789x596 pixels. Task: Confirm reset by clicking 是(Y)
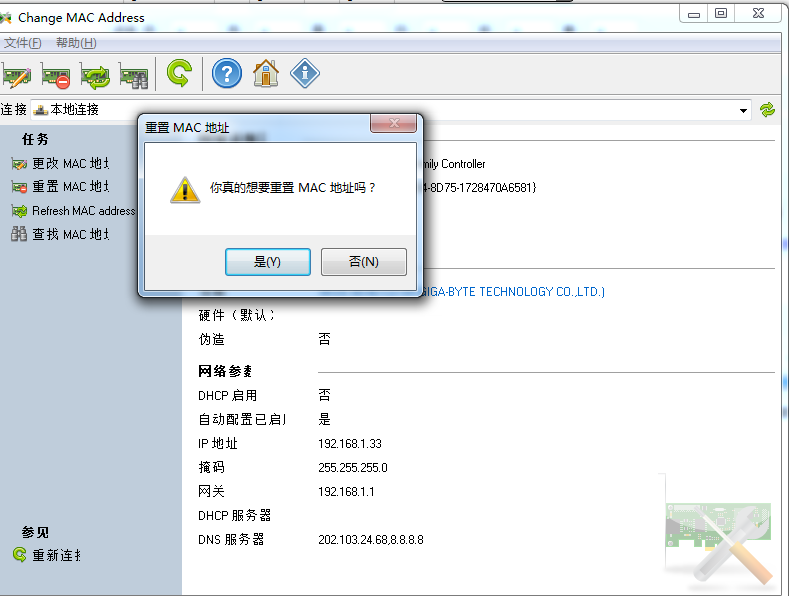267,262
